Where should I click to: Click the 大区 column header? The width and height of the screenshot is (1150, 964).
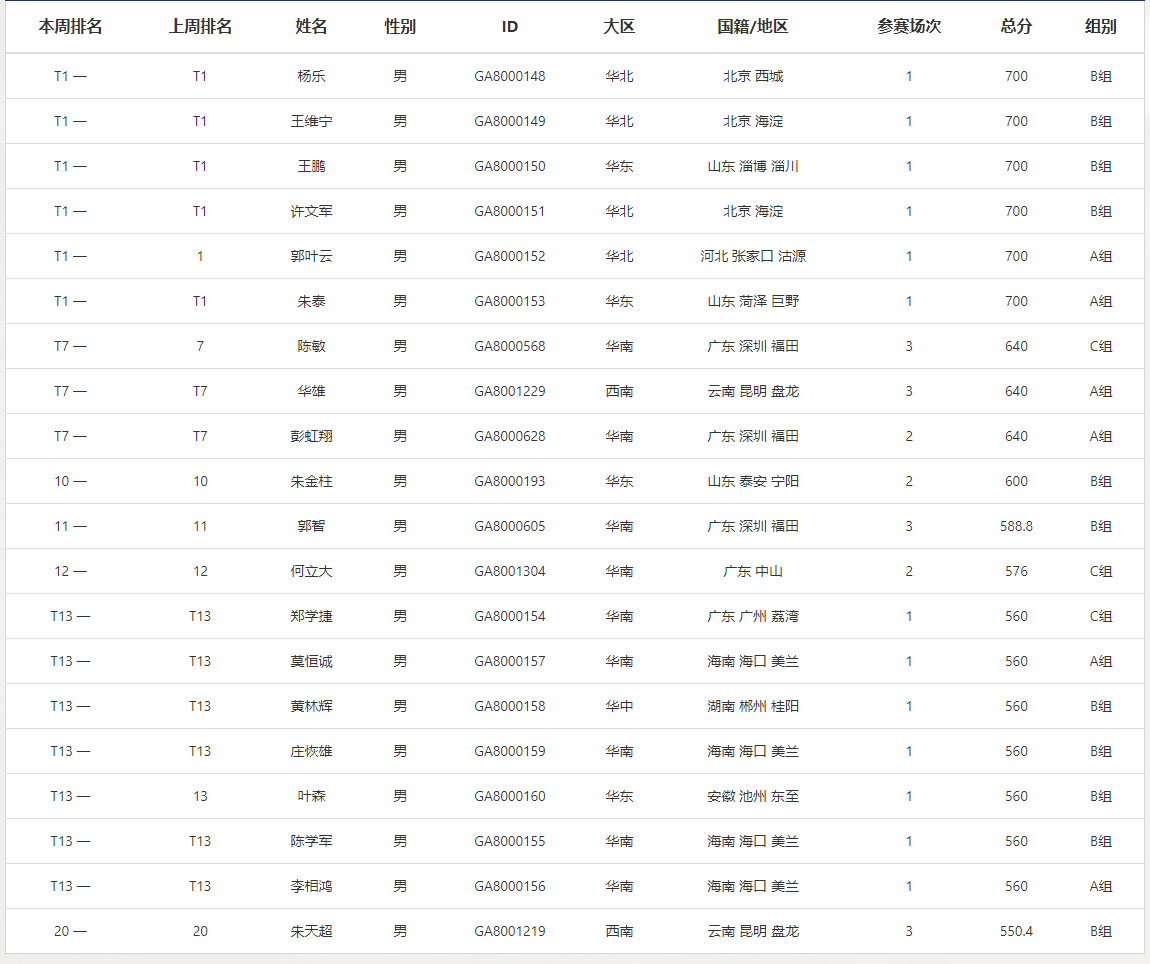click(x=619, y=27)
